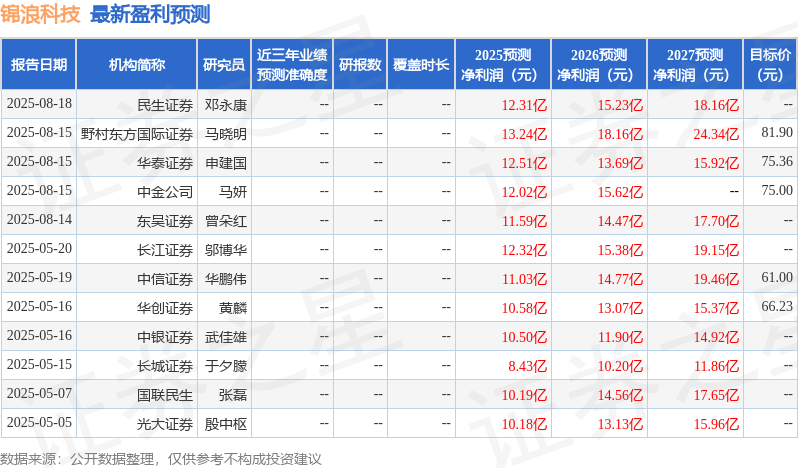This screenshot has width=798, height=468.
Task: Click the 12.02亿 forecast for 中金公司
Action: [x=524, y=192]
